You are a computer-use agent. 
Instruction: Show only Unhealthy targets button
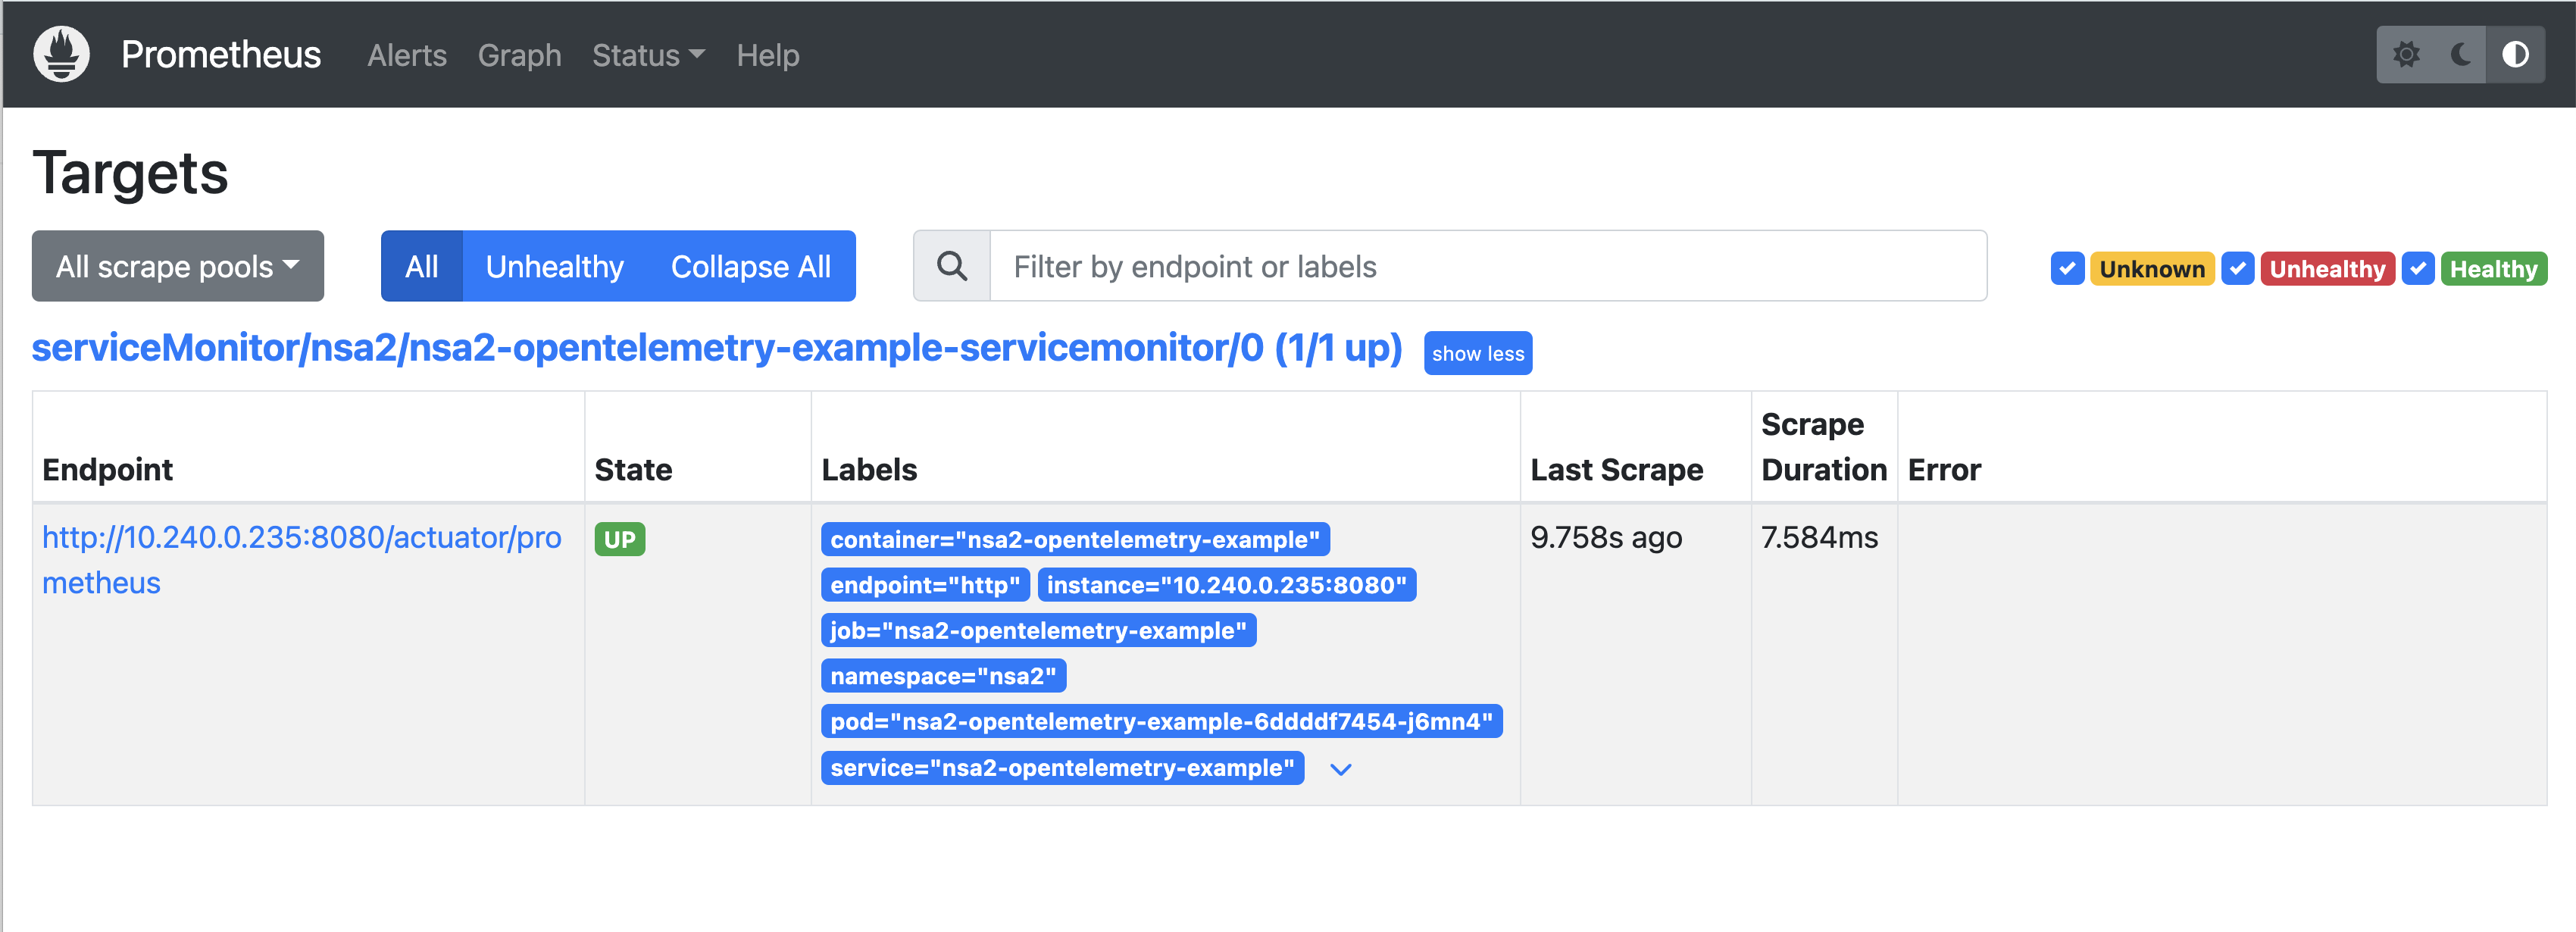[x=555, y=266]
